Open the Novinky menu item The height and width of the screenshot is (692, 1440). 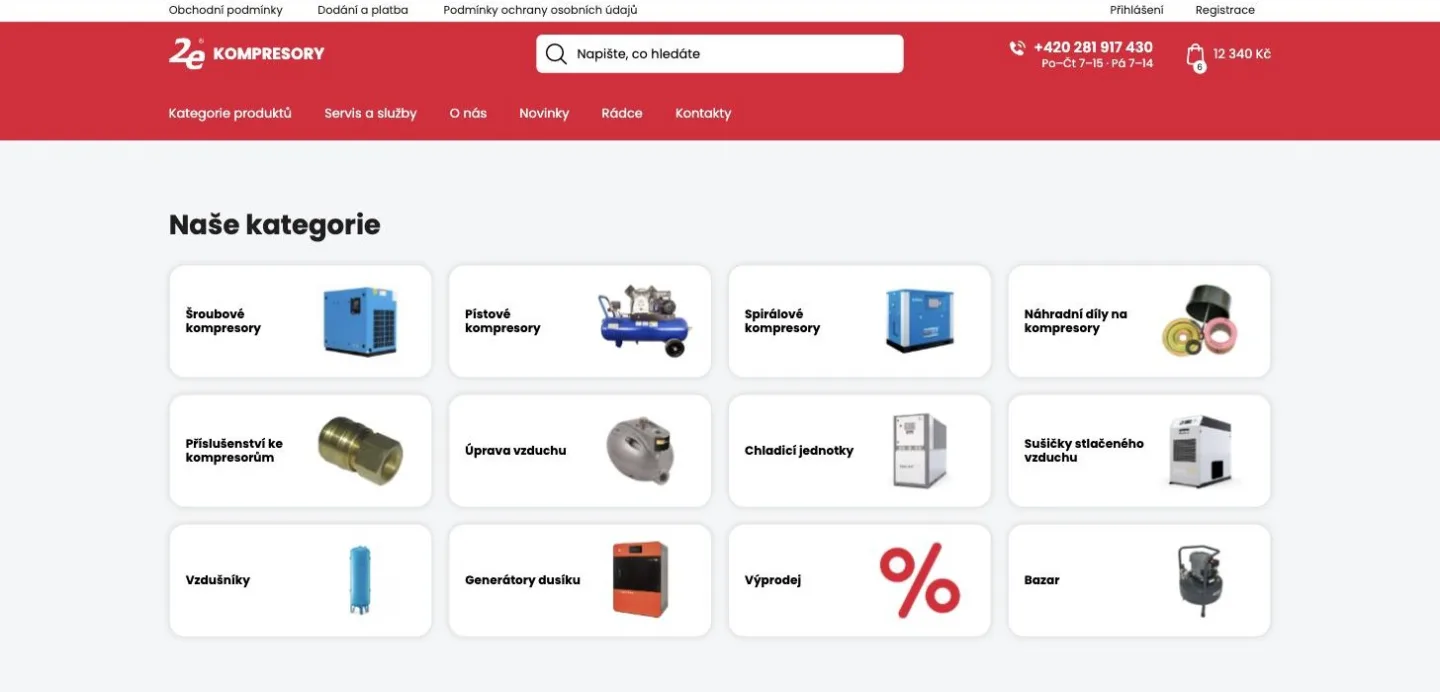pyautogui.click(x=544, y=113)
